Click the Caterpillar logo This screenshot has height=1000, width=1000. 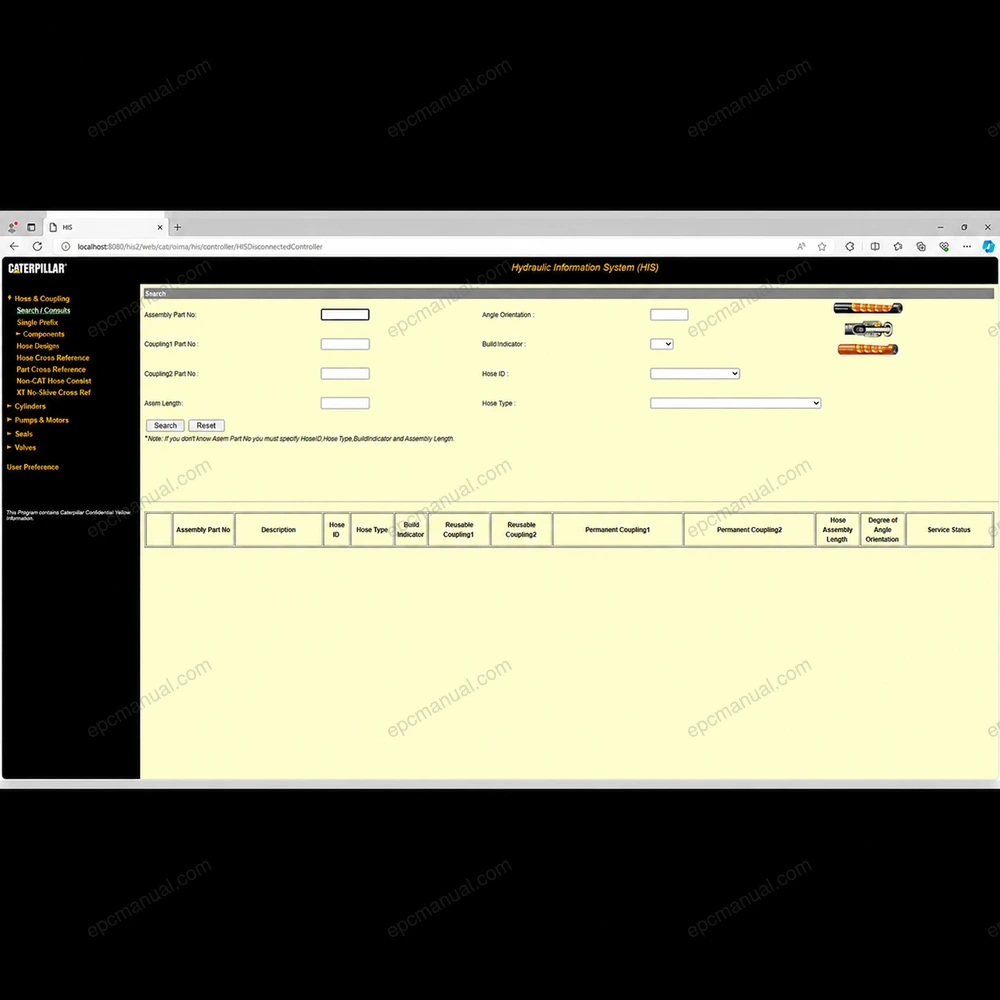point(37,268)
